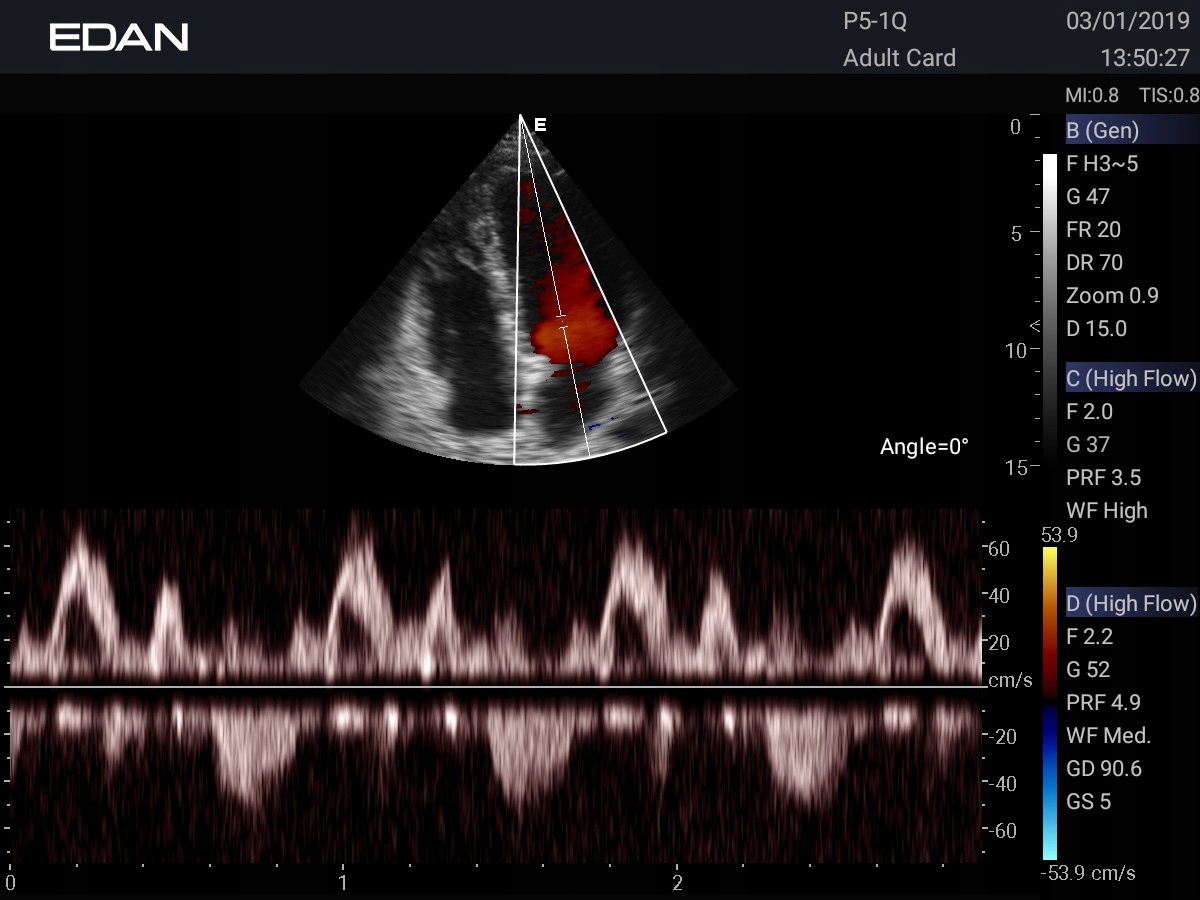Select the color PRF 3.5 setting
1200x900 pixels.
(x=1103, y=477)
